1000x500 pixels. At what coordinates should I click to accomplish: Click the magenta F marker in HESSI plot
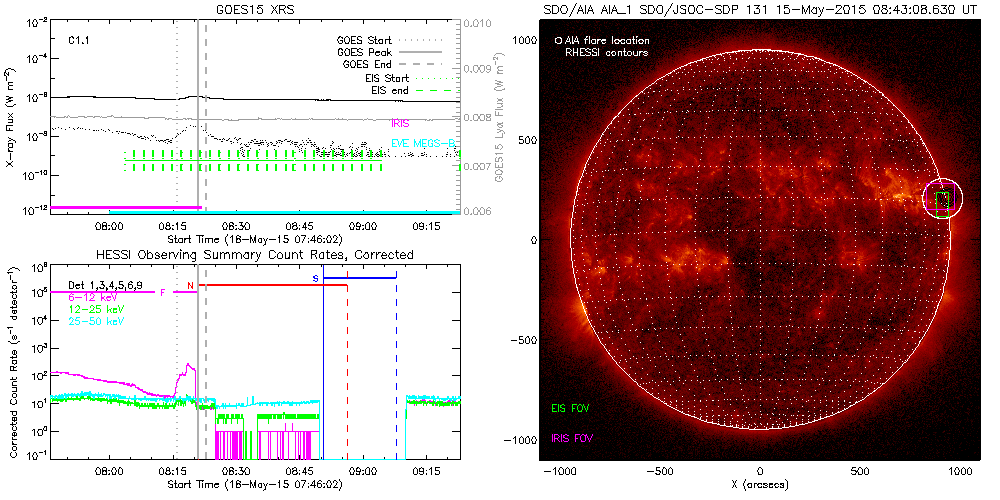tap(163, 291)
